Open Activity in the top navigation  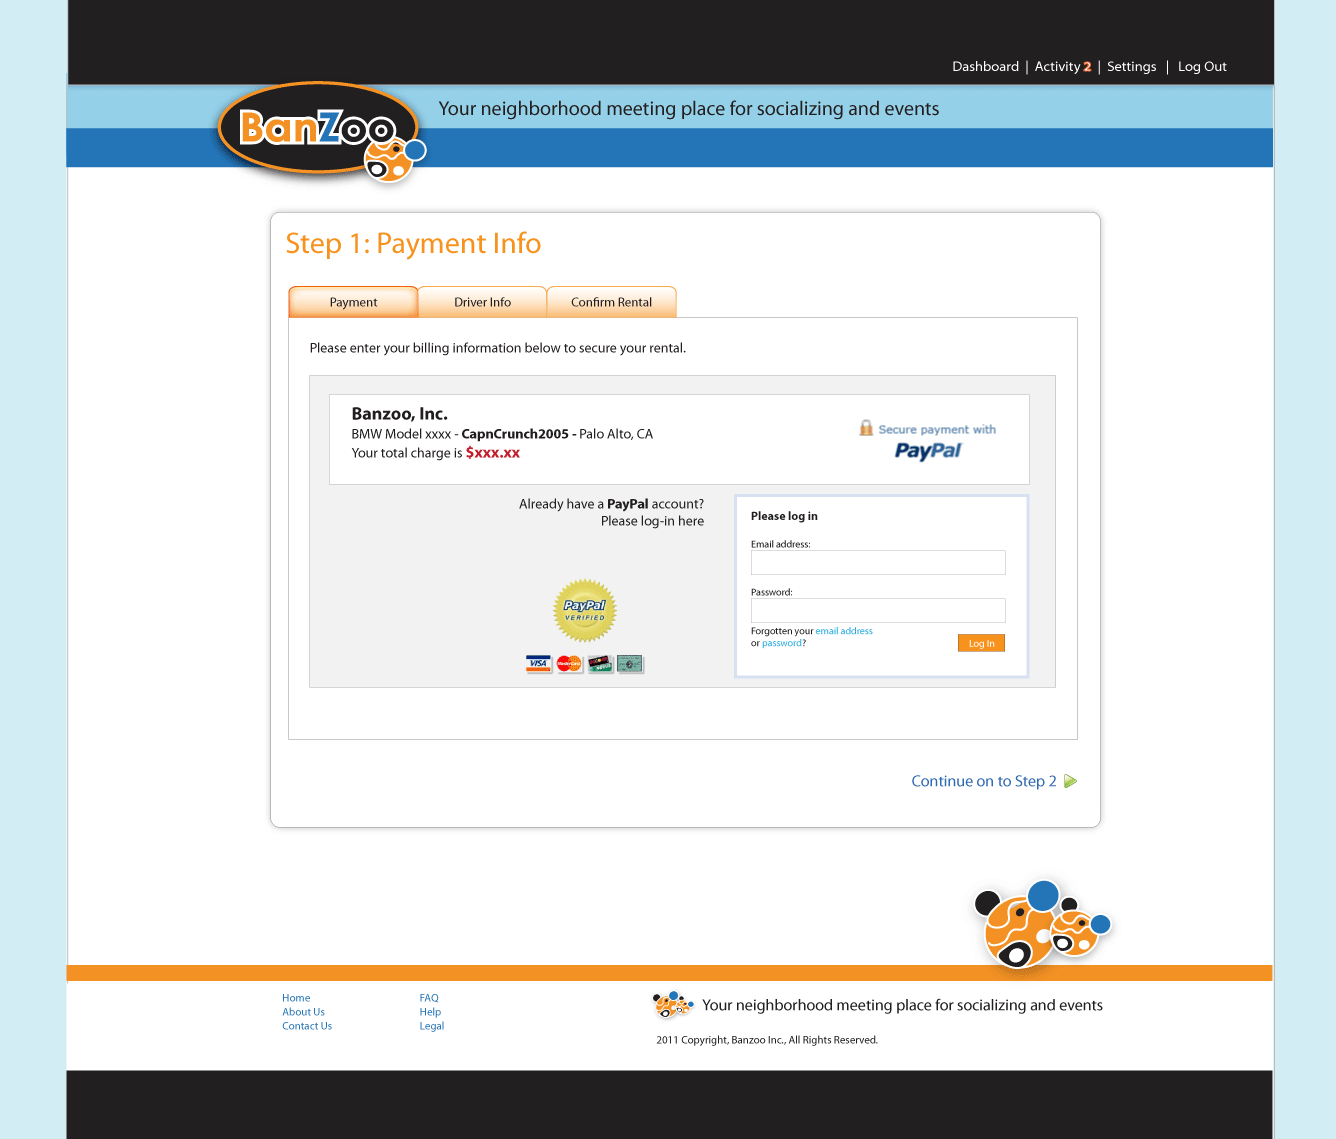pos(1057,67)
